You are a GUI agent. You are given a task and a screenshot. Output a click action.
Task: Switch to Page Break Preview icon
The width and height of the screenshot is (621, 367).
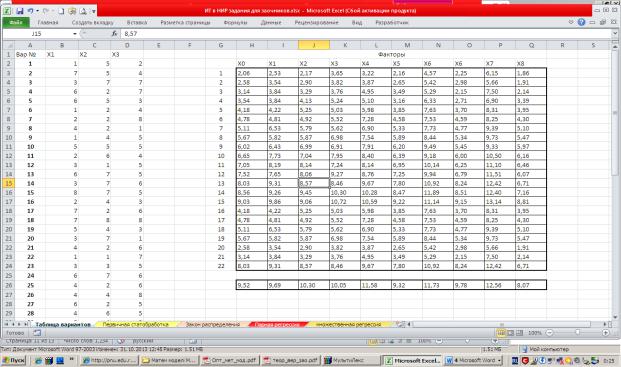pyautogui.click(x=519, y=333)
